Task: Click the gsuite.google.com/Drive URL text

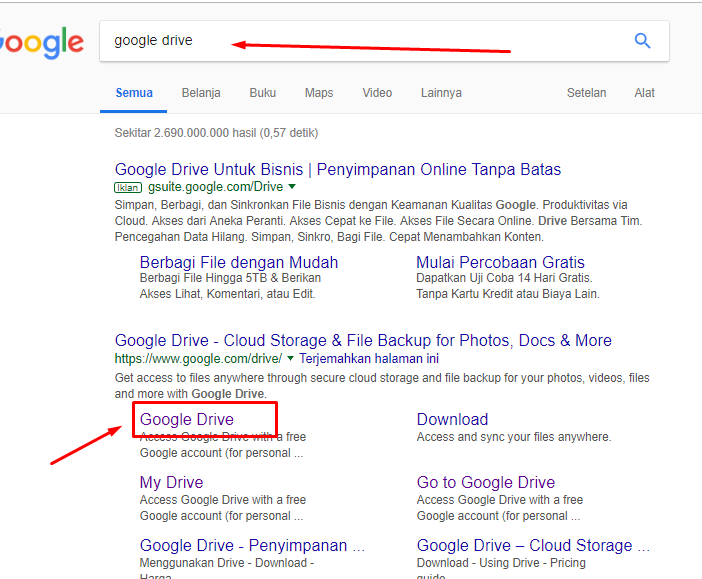Action: 215,187
